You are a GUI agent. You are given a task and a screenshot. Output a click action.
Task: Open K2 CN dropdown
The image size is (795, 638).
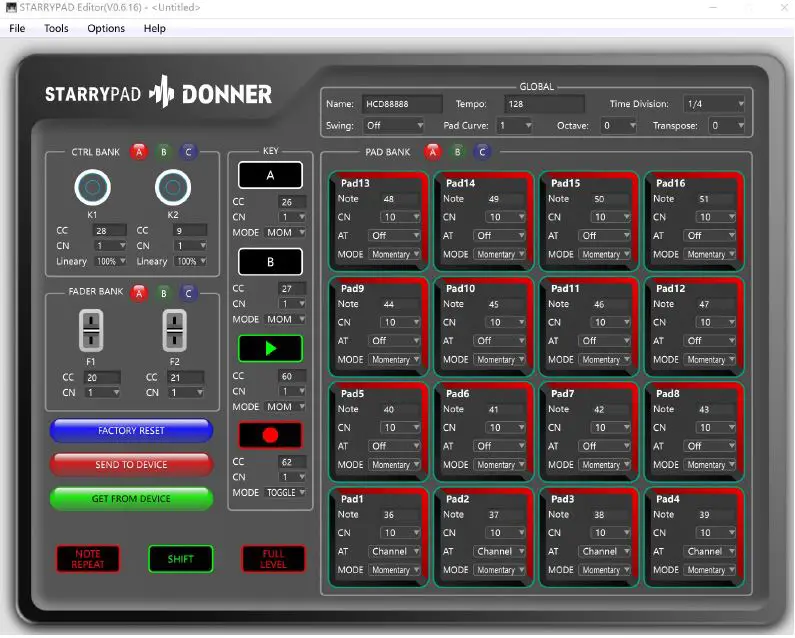pyautogui.click(x=190, y=245)
